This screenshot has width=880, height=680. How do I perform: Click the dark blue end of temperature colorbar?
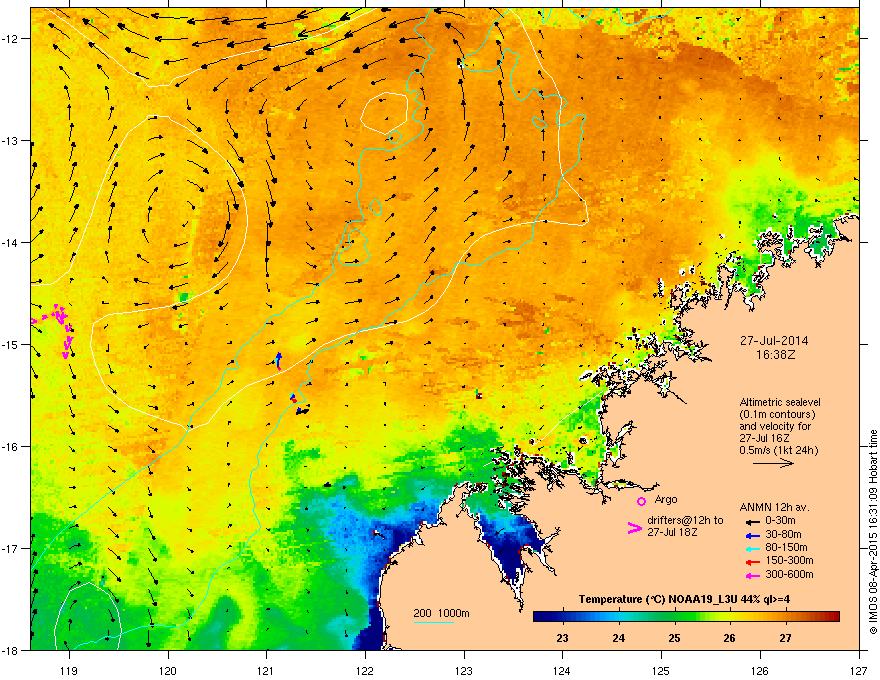(x=540, y=617)
